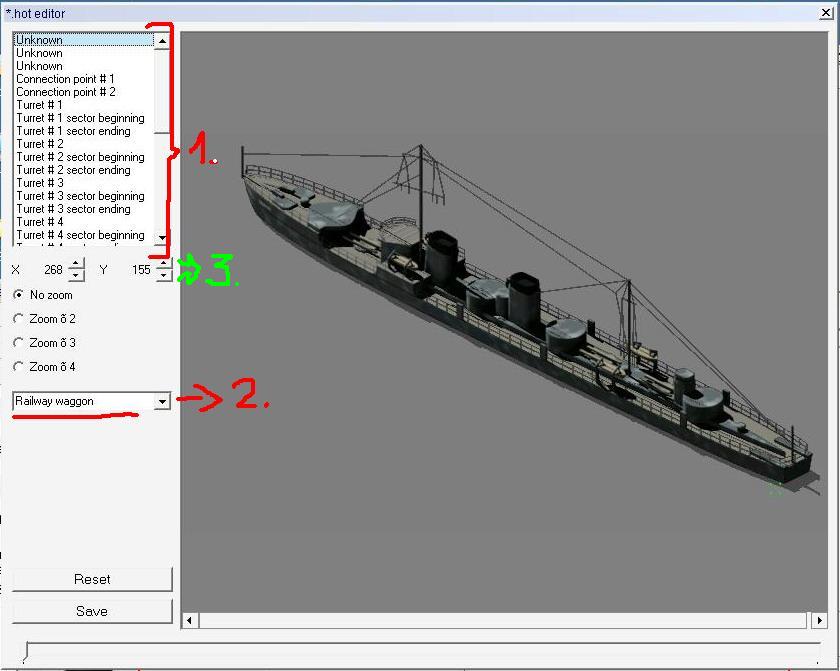The height and width of the screenshot is (671, 840).
Task: Select the No zoom radio option
Action: 43,295
